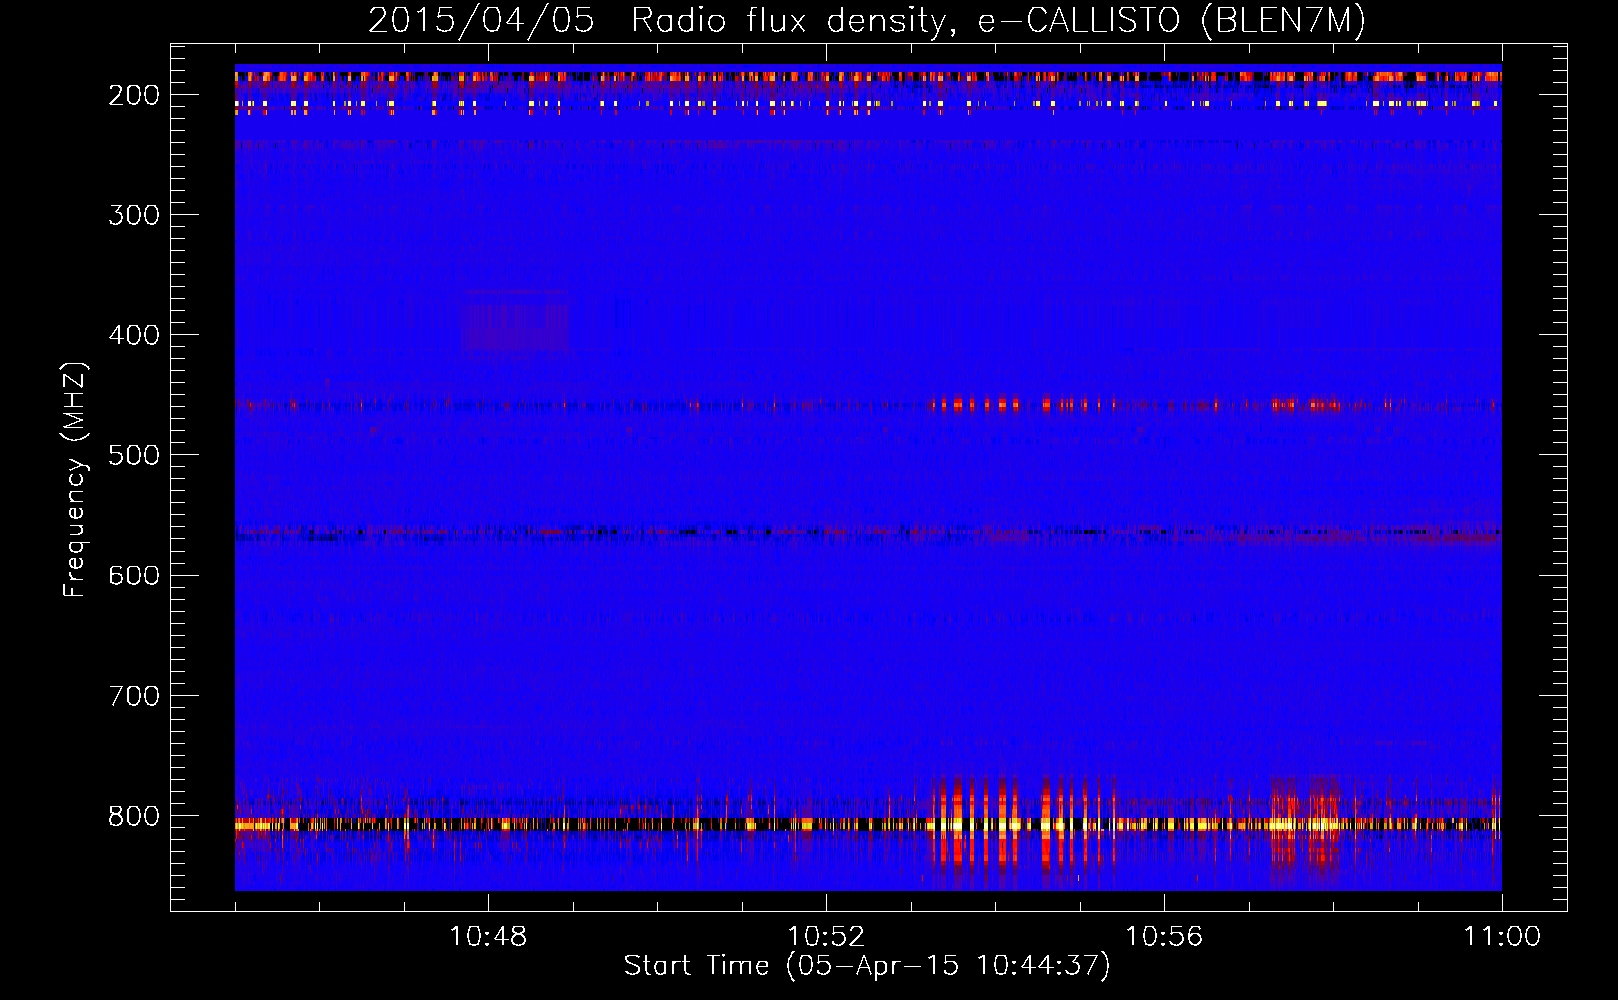Select the 300 frequency axis label
This screenshot has height=1000, width=1618.
click(x=134, y=215)
